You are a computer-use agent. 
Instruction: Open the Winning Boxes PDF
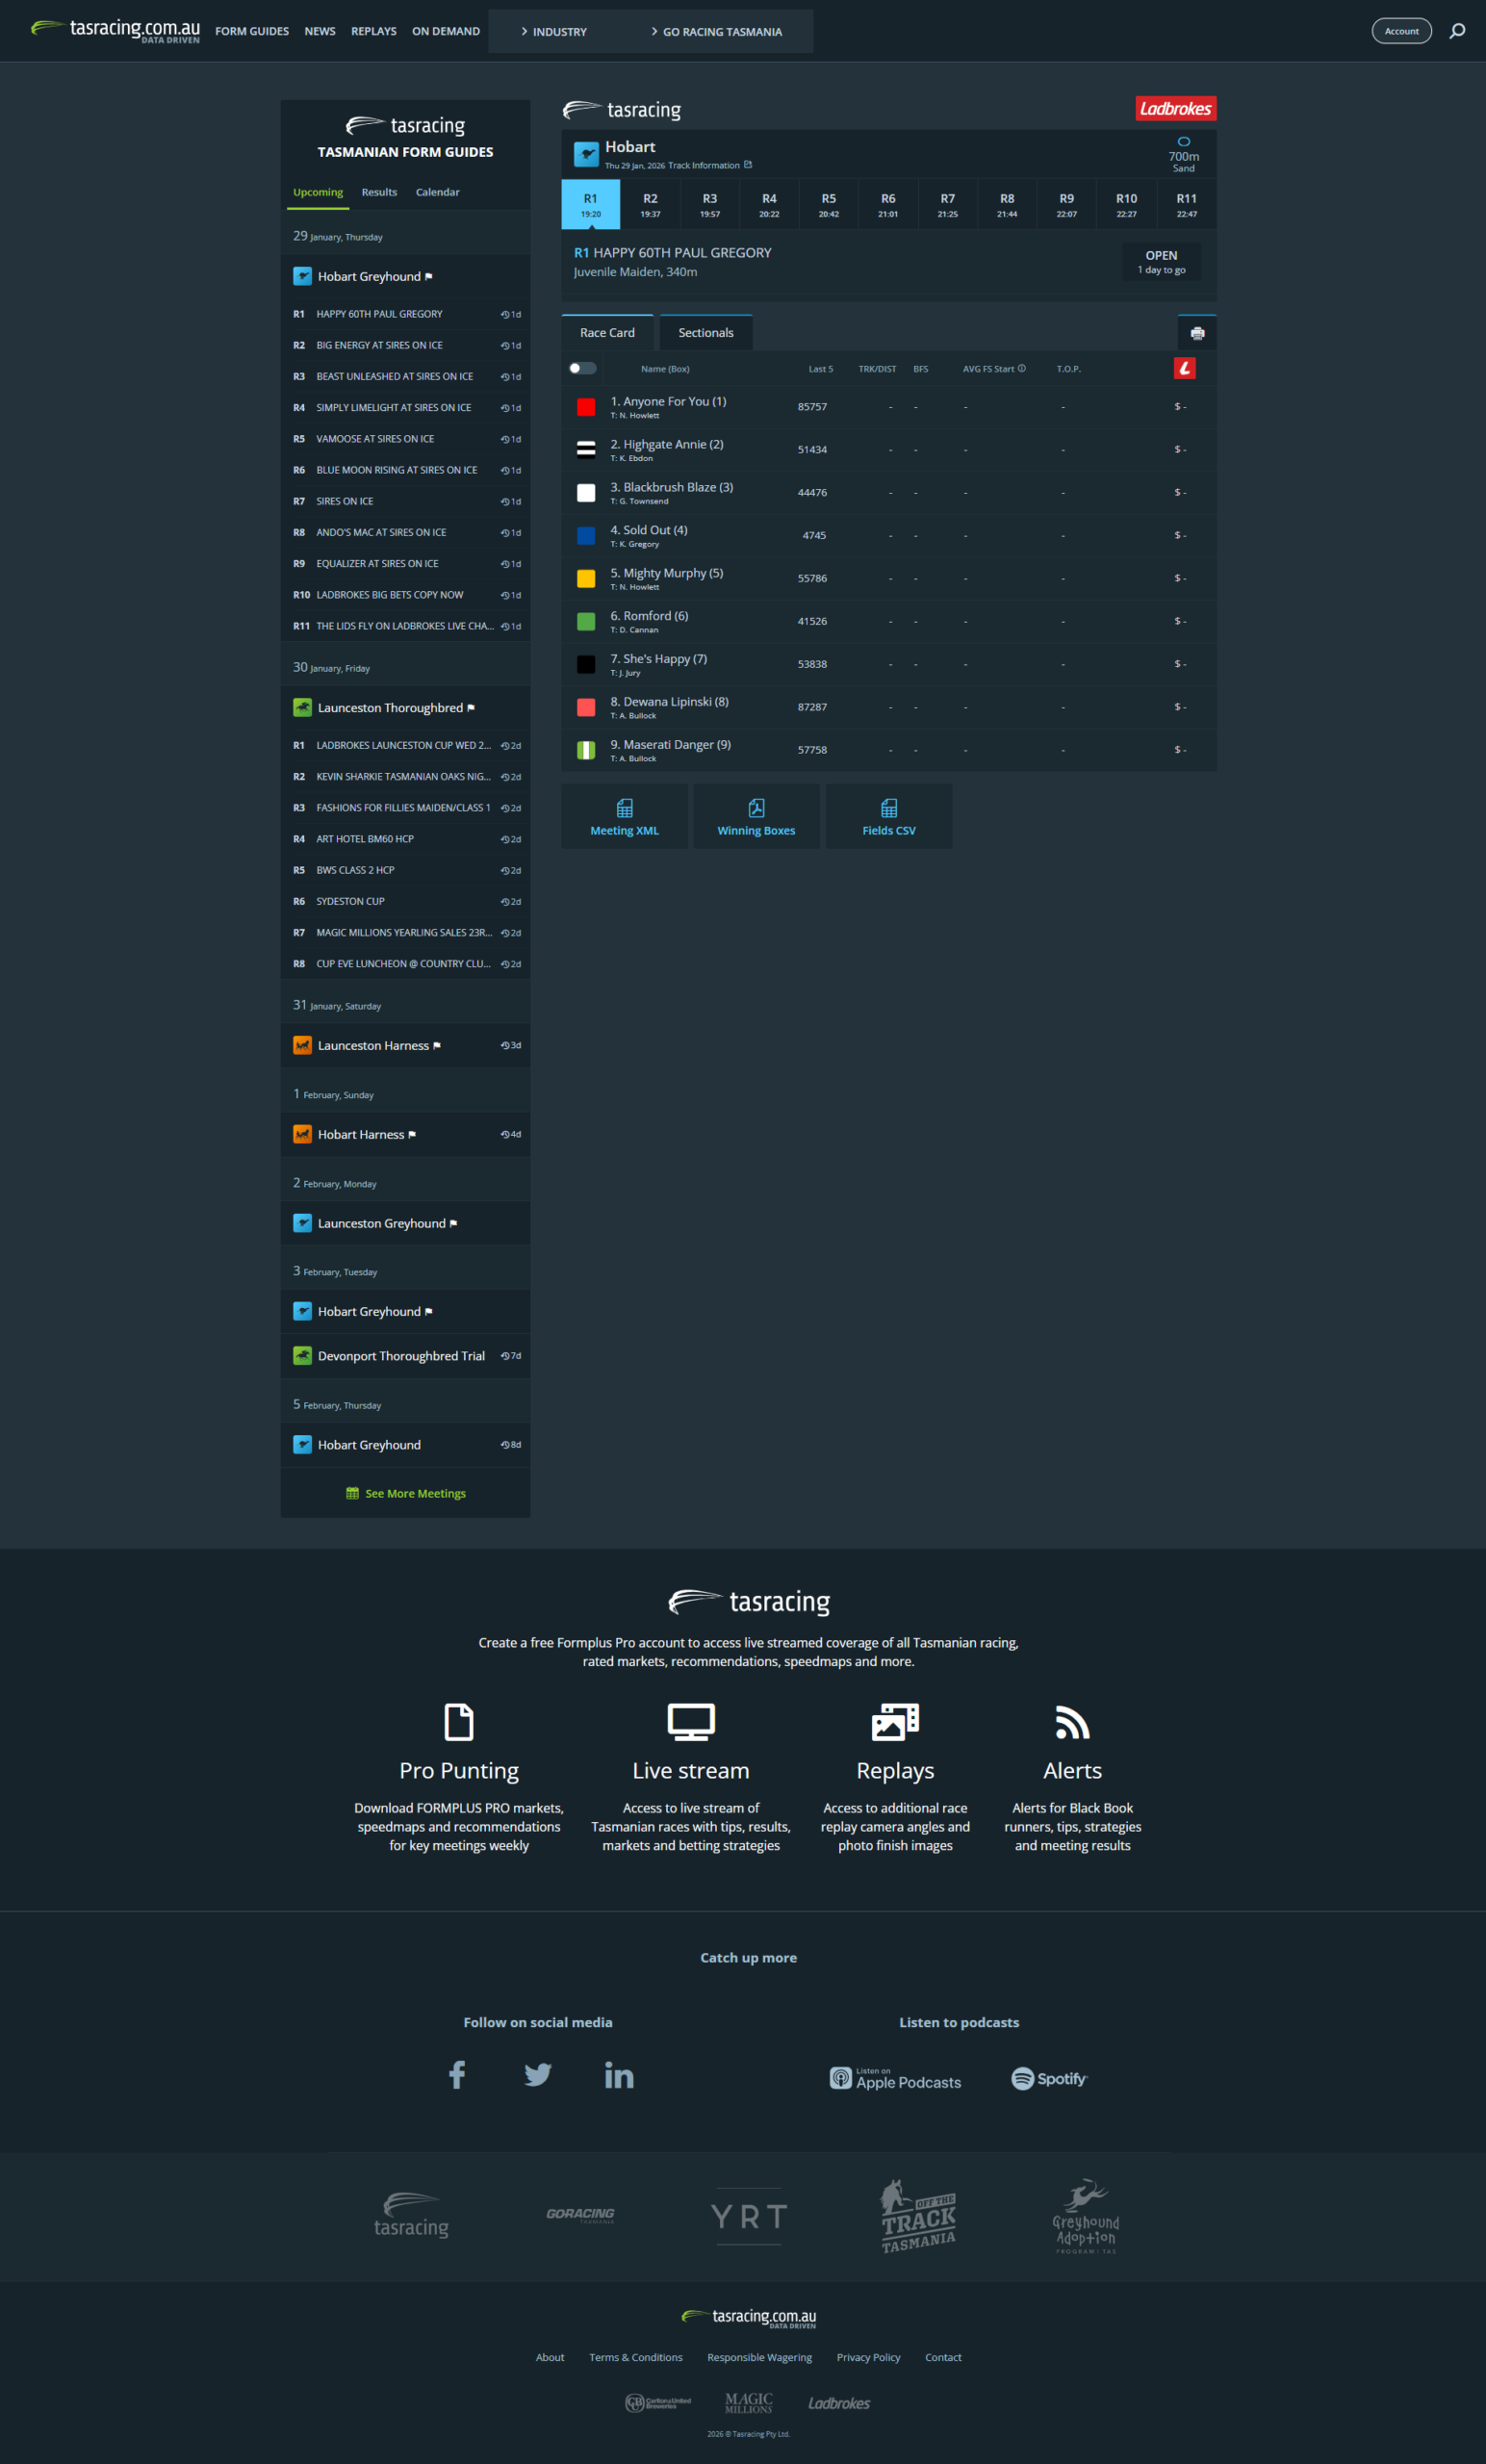pos(756,816)
